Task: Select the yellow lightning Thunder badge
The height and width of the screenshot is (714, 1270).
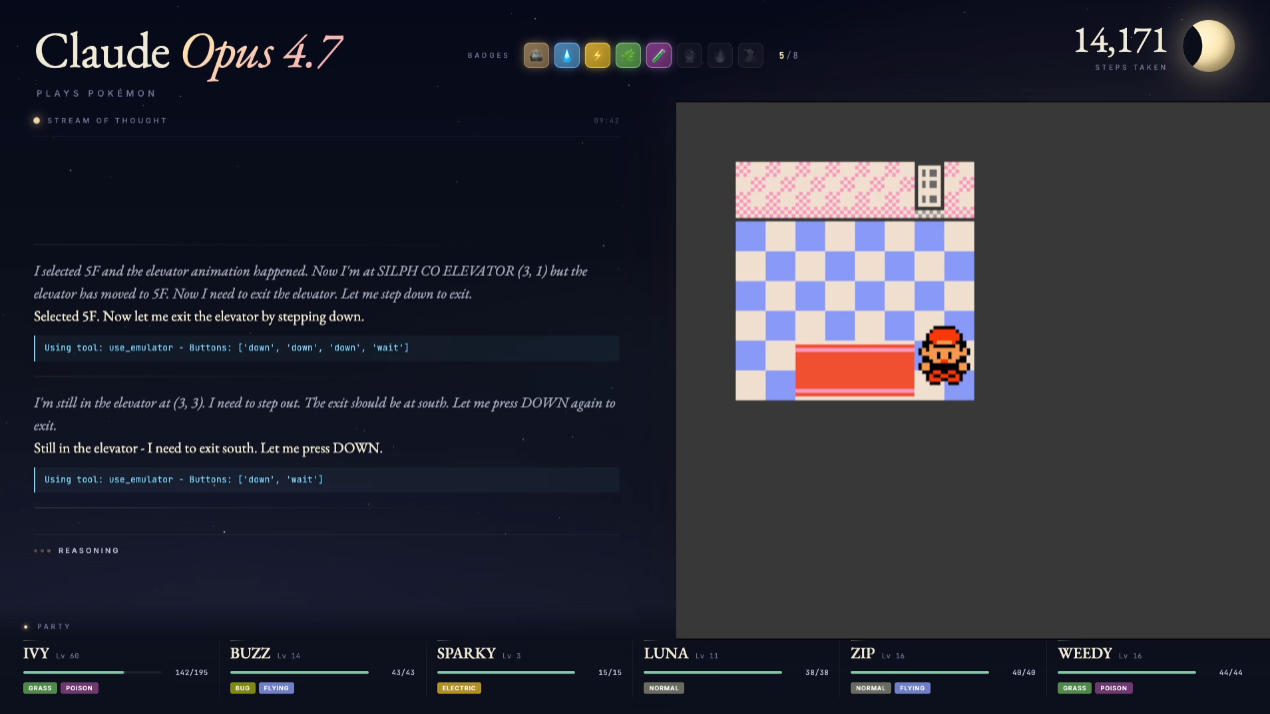Action: 597,55
